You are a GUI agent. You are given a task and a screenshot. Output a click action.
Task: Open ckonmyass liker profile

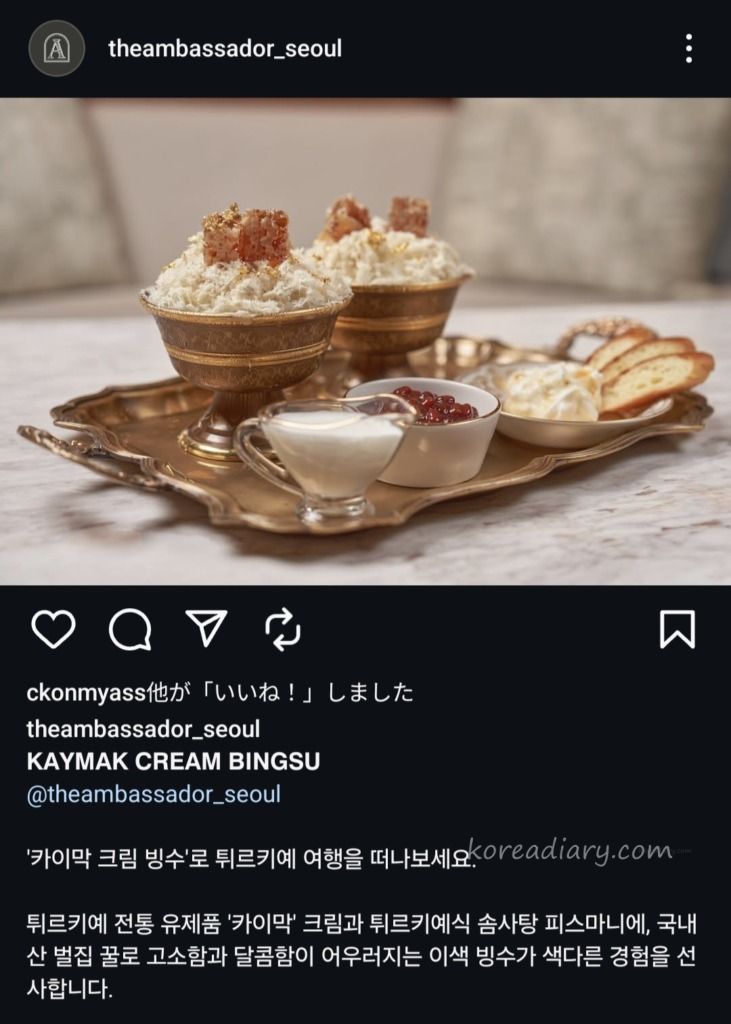pyautogui.click(x=86, y=693)
